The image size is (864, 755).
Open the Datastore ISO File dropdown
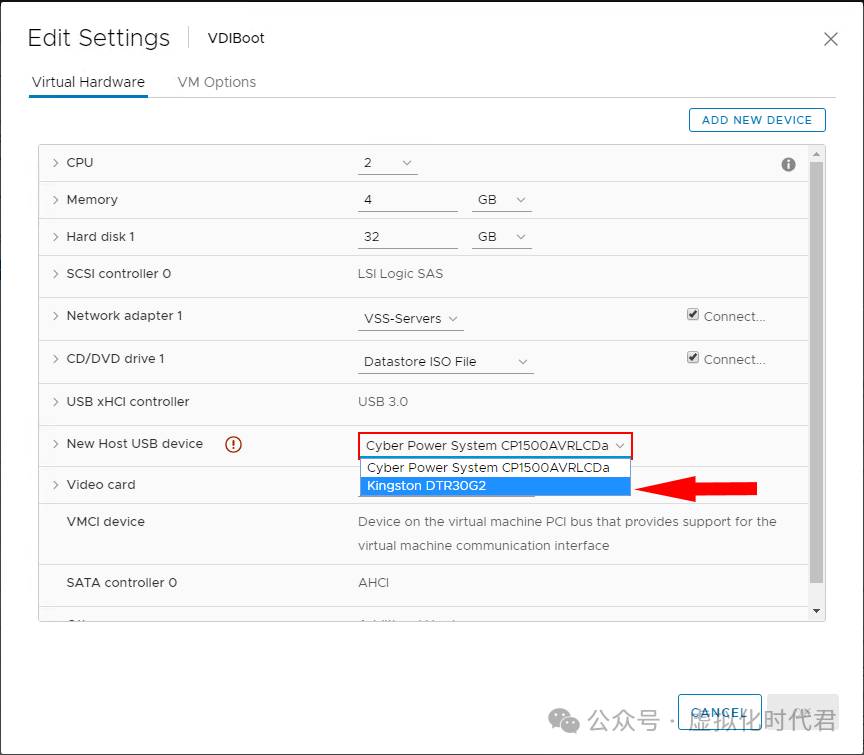(445, 362)
